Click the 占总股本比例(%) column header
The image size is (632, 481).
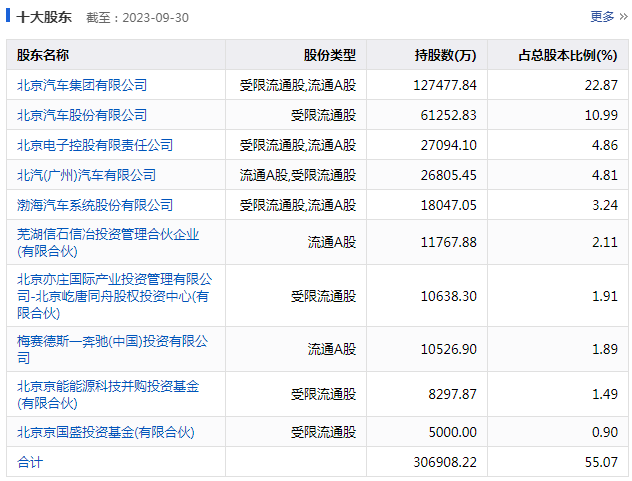(567, 55)
